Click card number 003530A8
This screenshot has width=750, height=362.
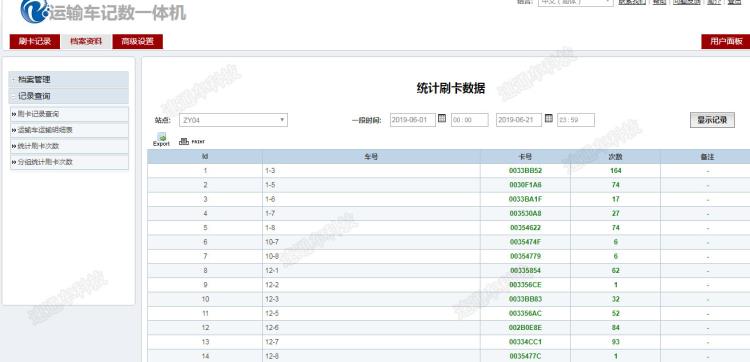pyautogui.click(x=525, y=214)
